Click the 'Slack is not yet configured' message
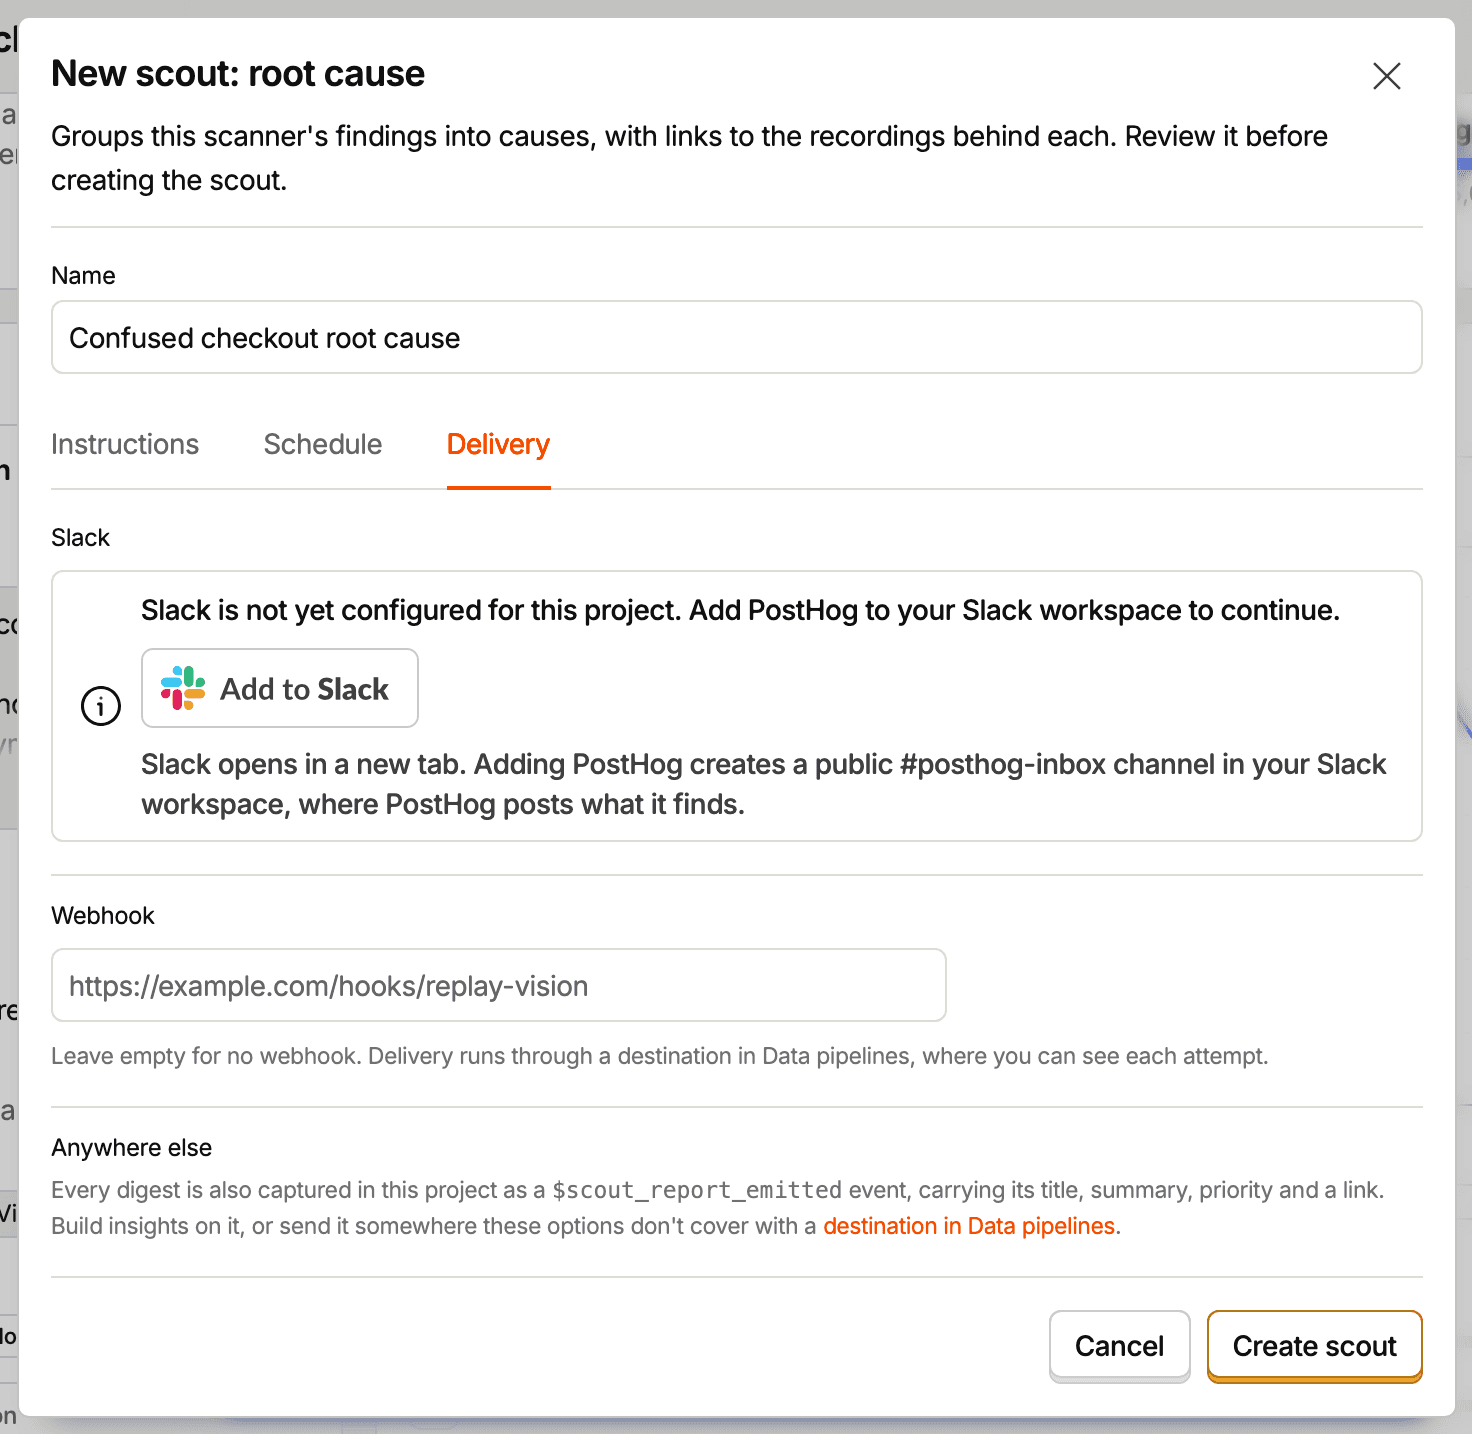 [740, 610]
